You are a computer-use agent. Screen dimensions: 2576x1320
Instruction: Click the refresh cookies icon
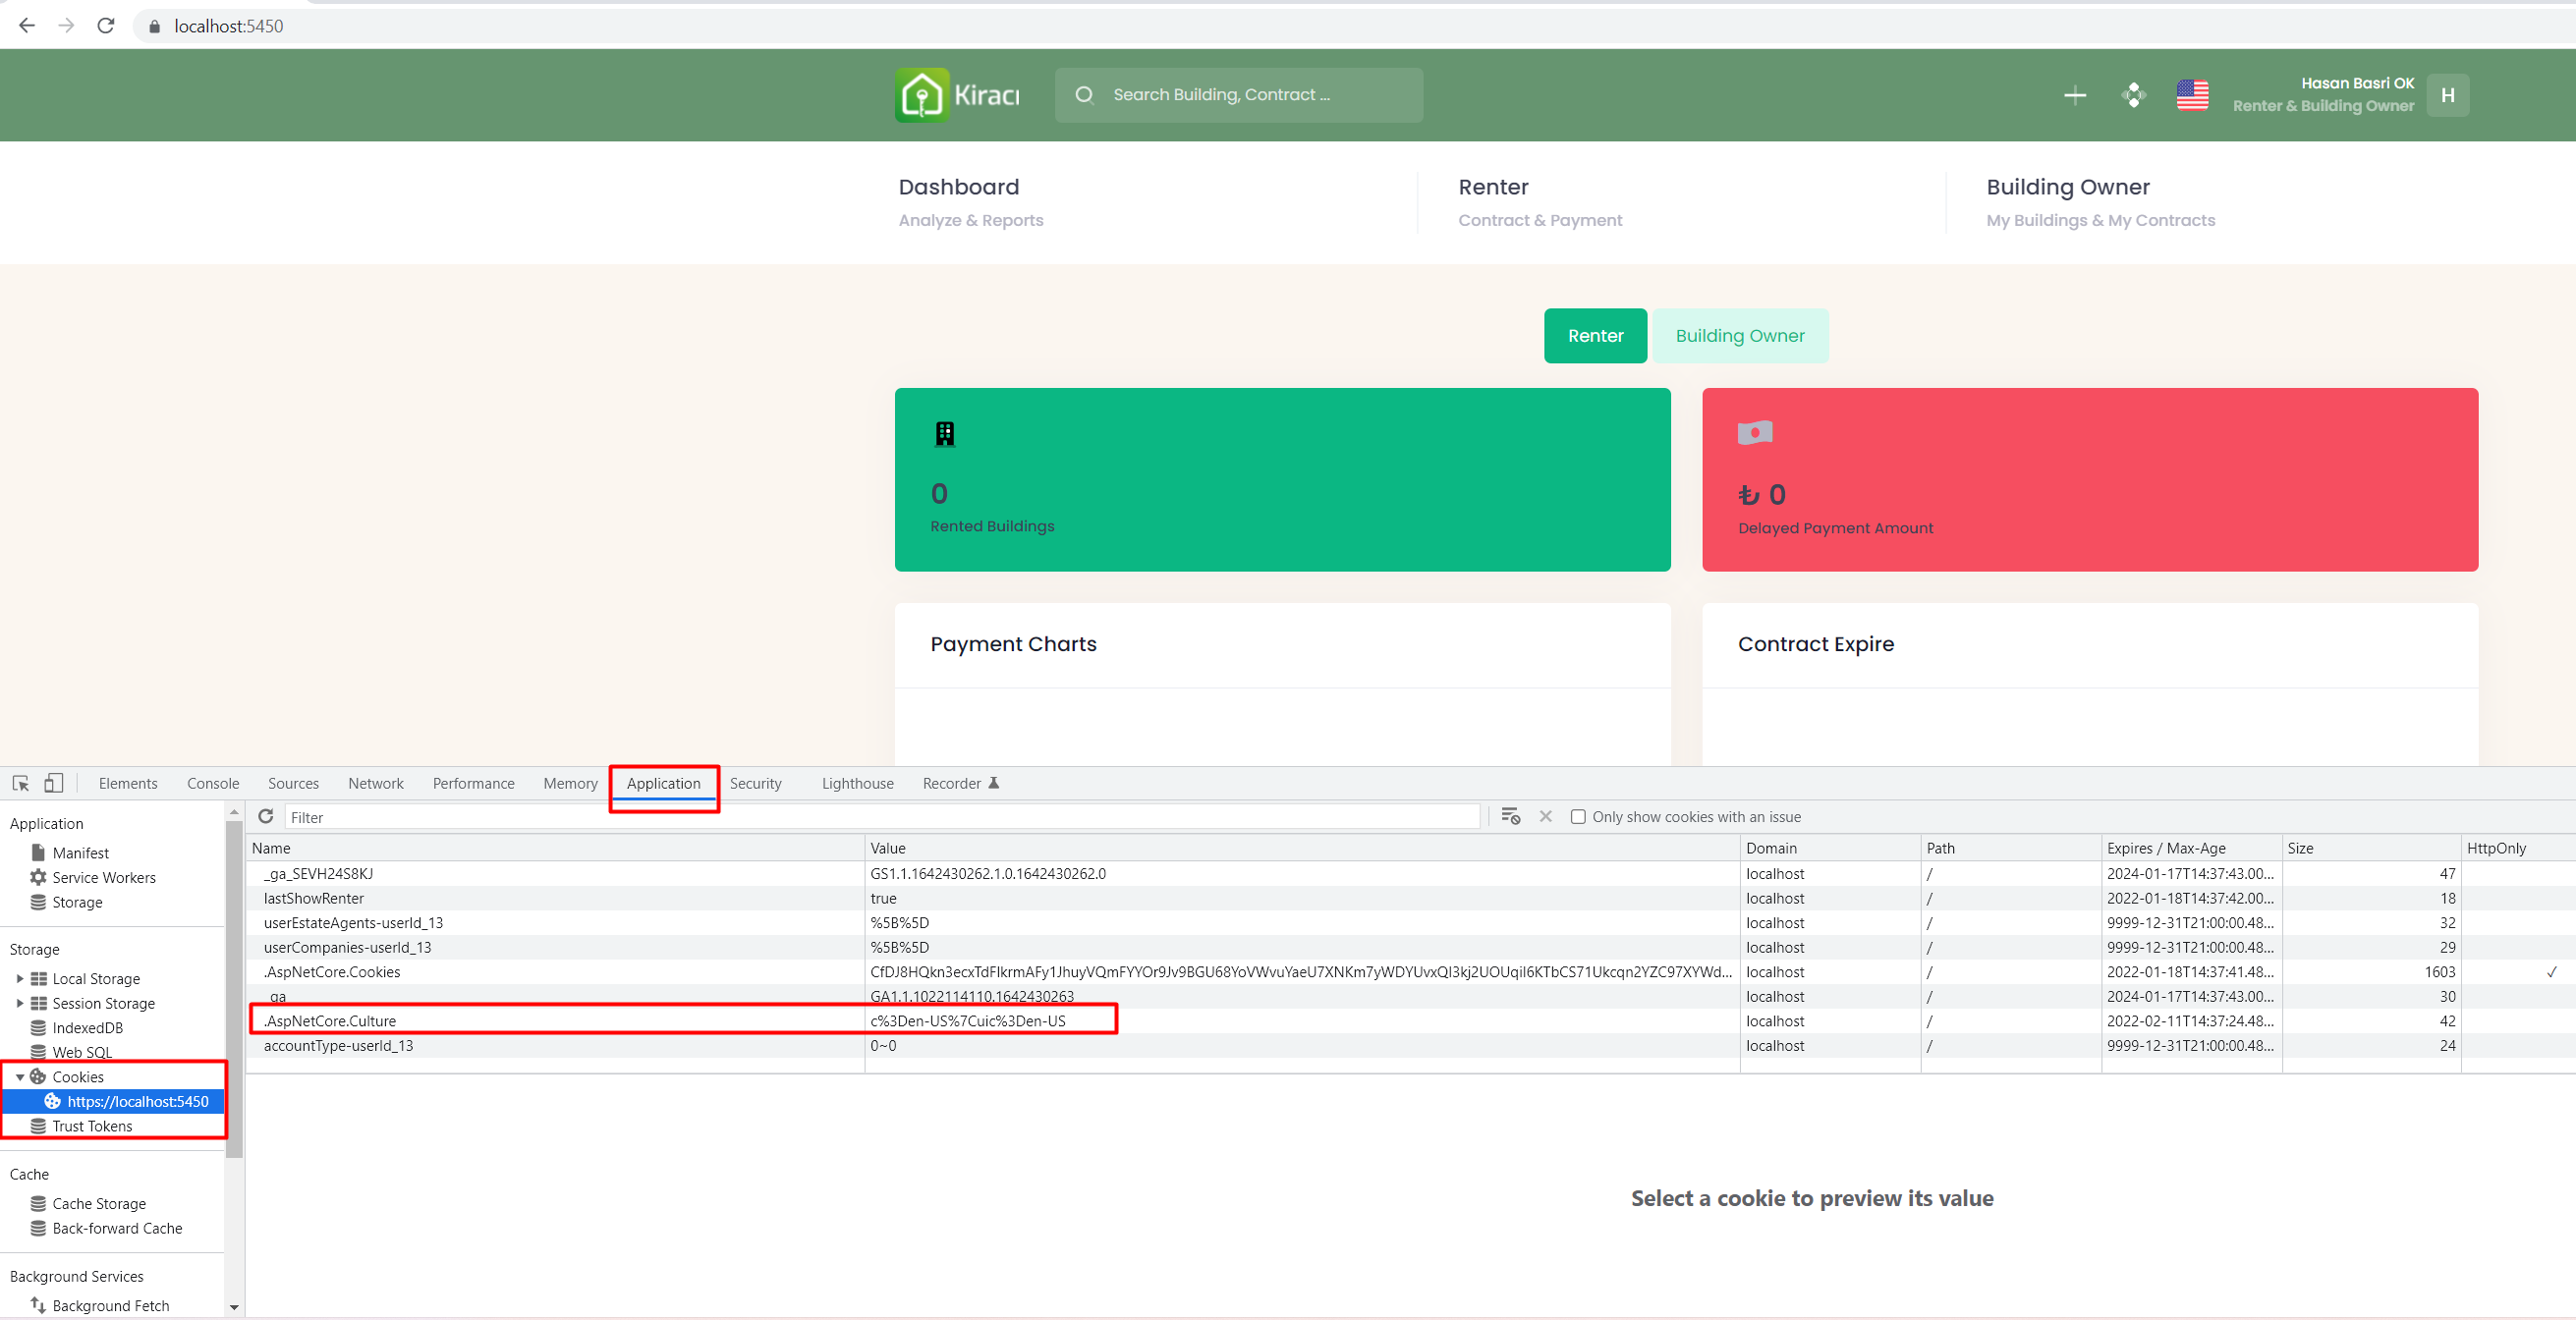pyautogui.click(x=266, y=816)
